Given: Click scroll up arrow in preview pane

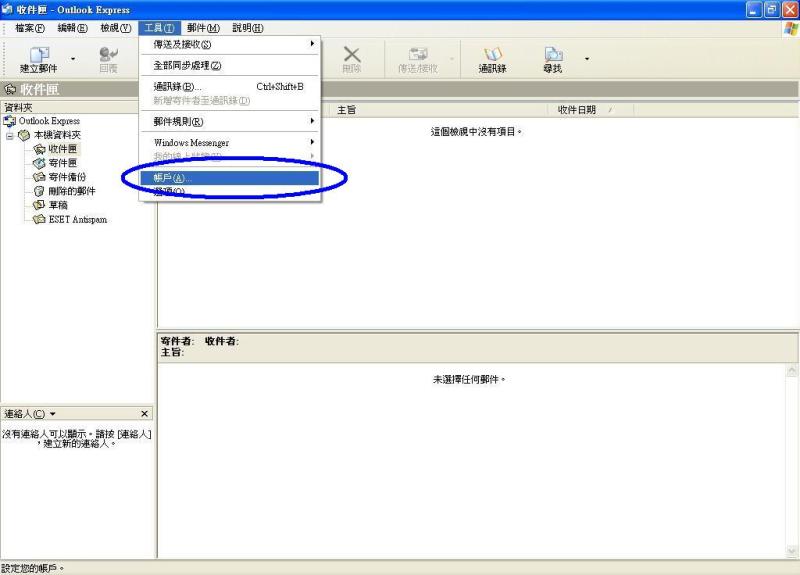Looking at the screenshot, I should pyautogui.click(x=792, y=370).
